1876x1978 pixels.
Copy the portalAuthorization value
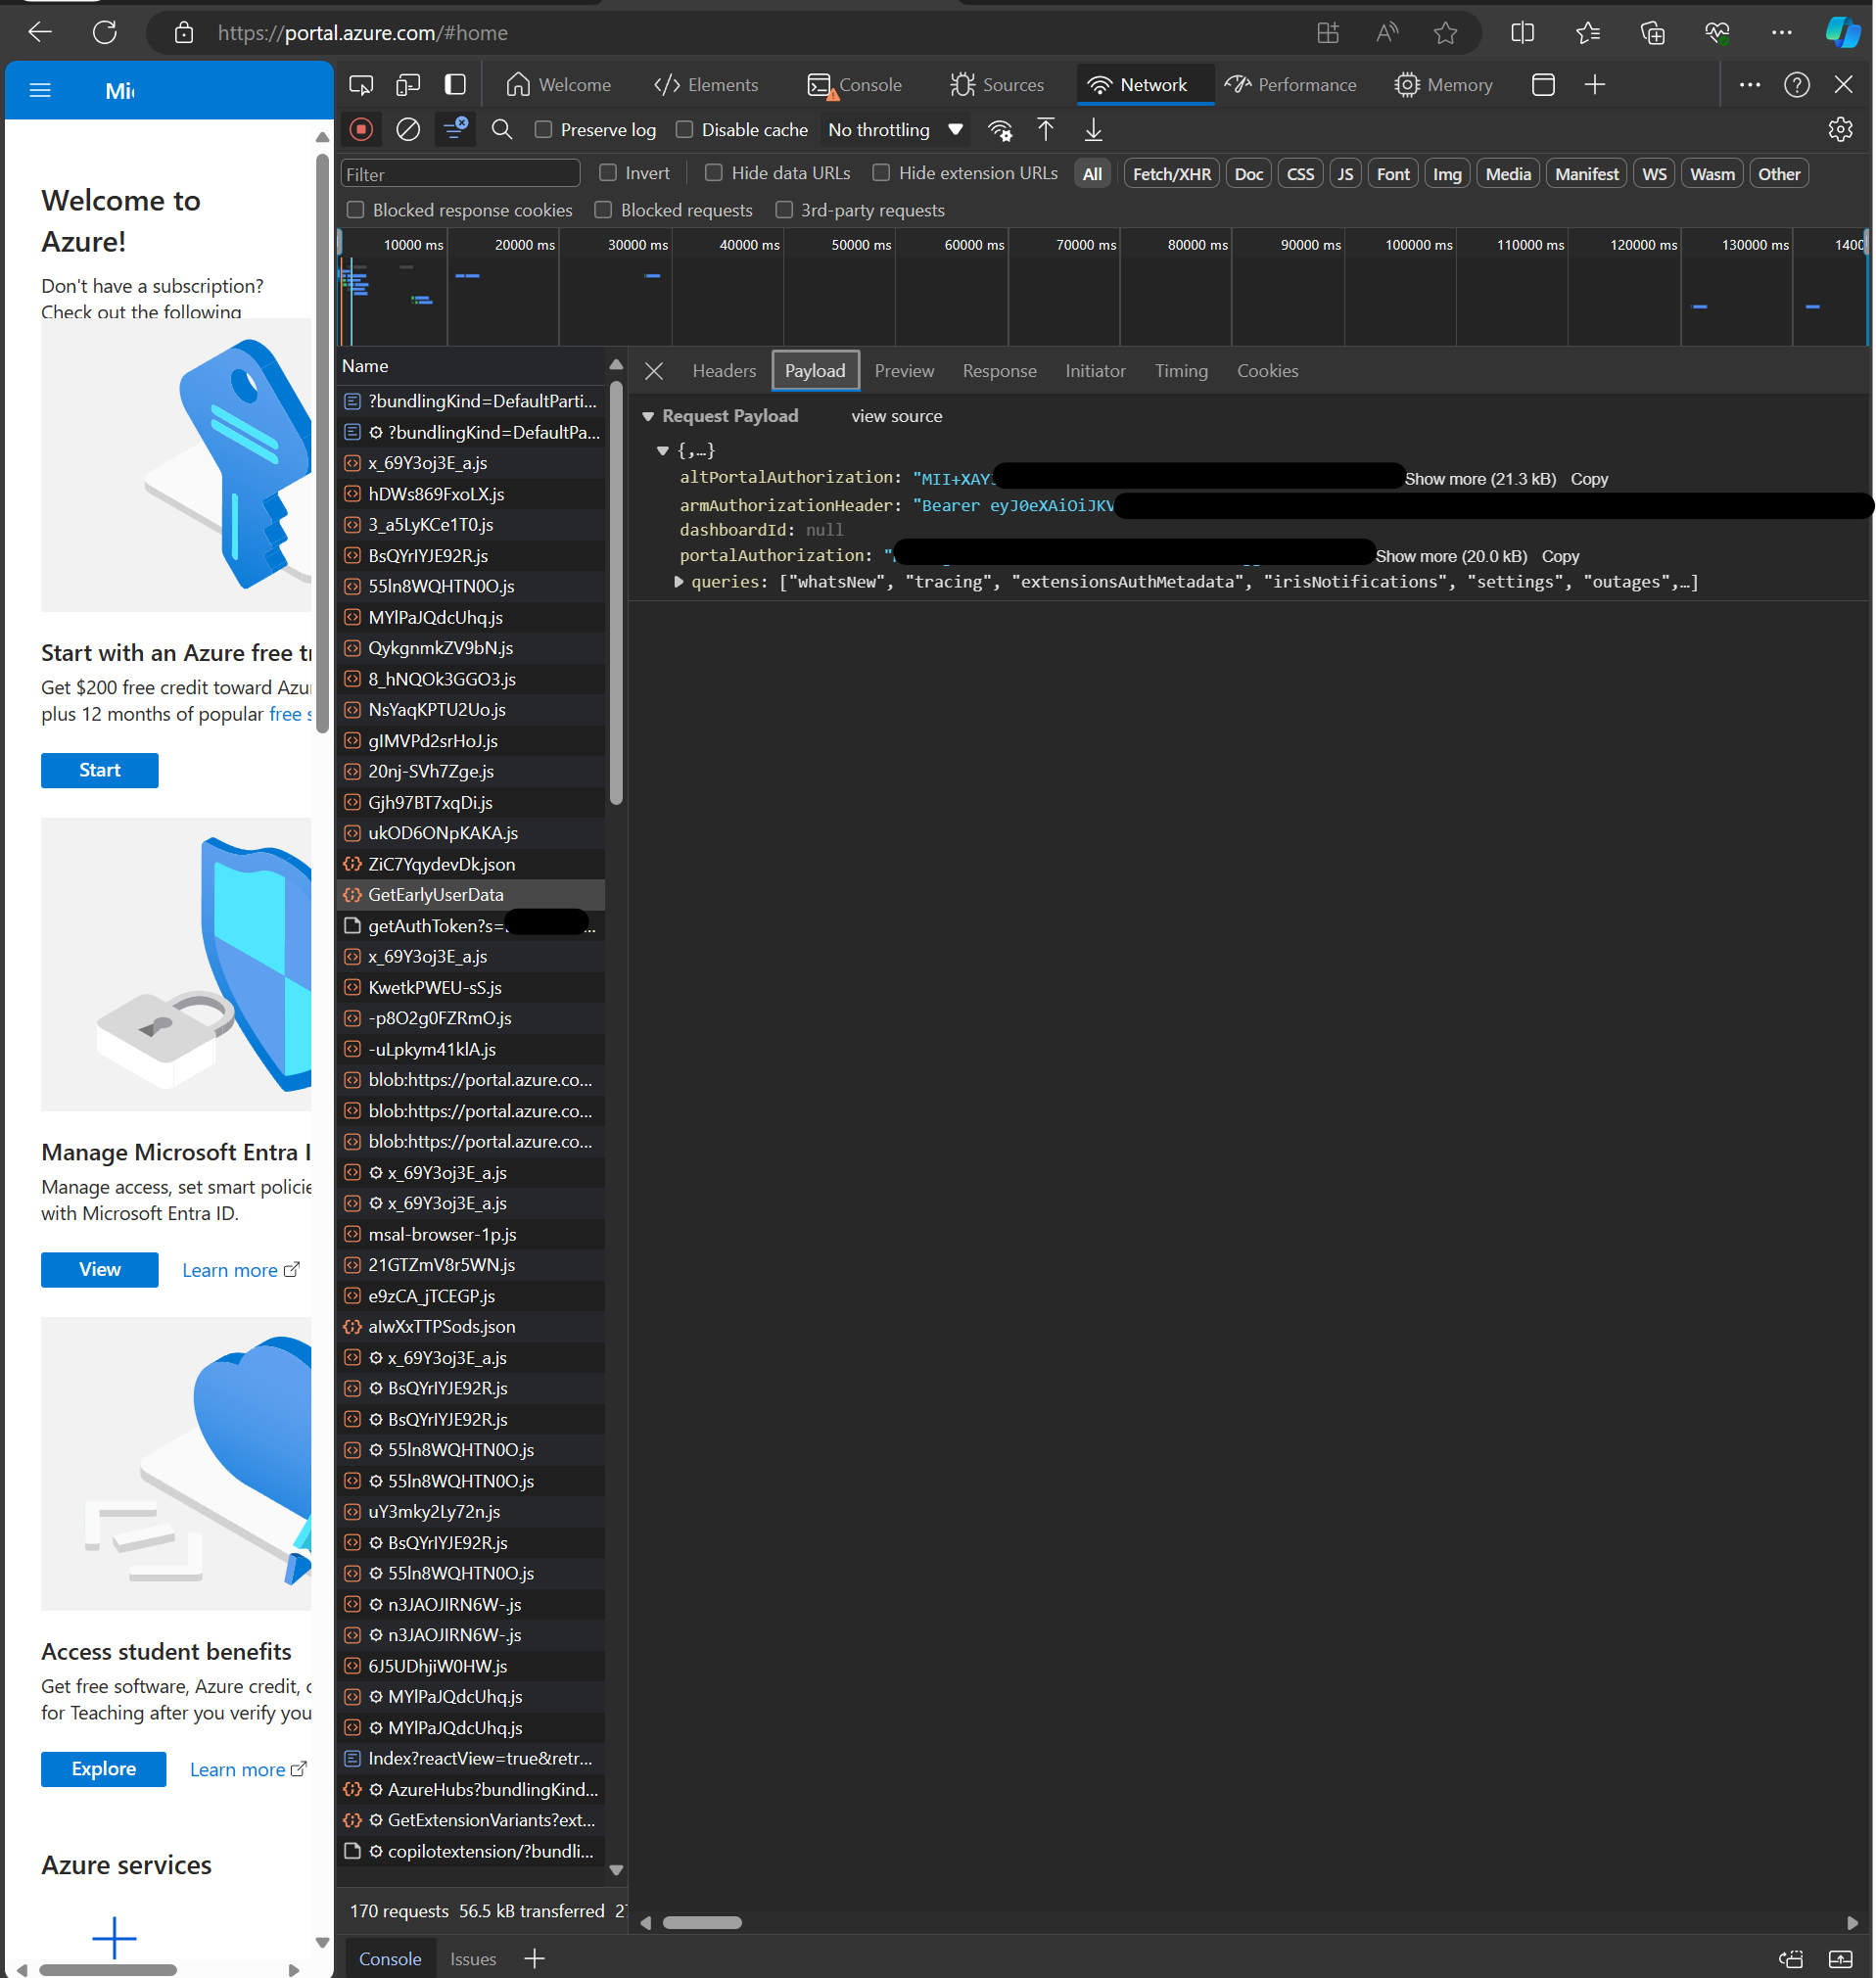[x=1560, y=556]
